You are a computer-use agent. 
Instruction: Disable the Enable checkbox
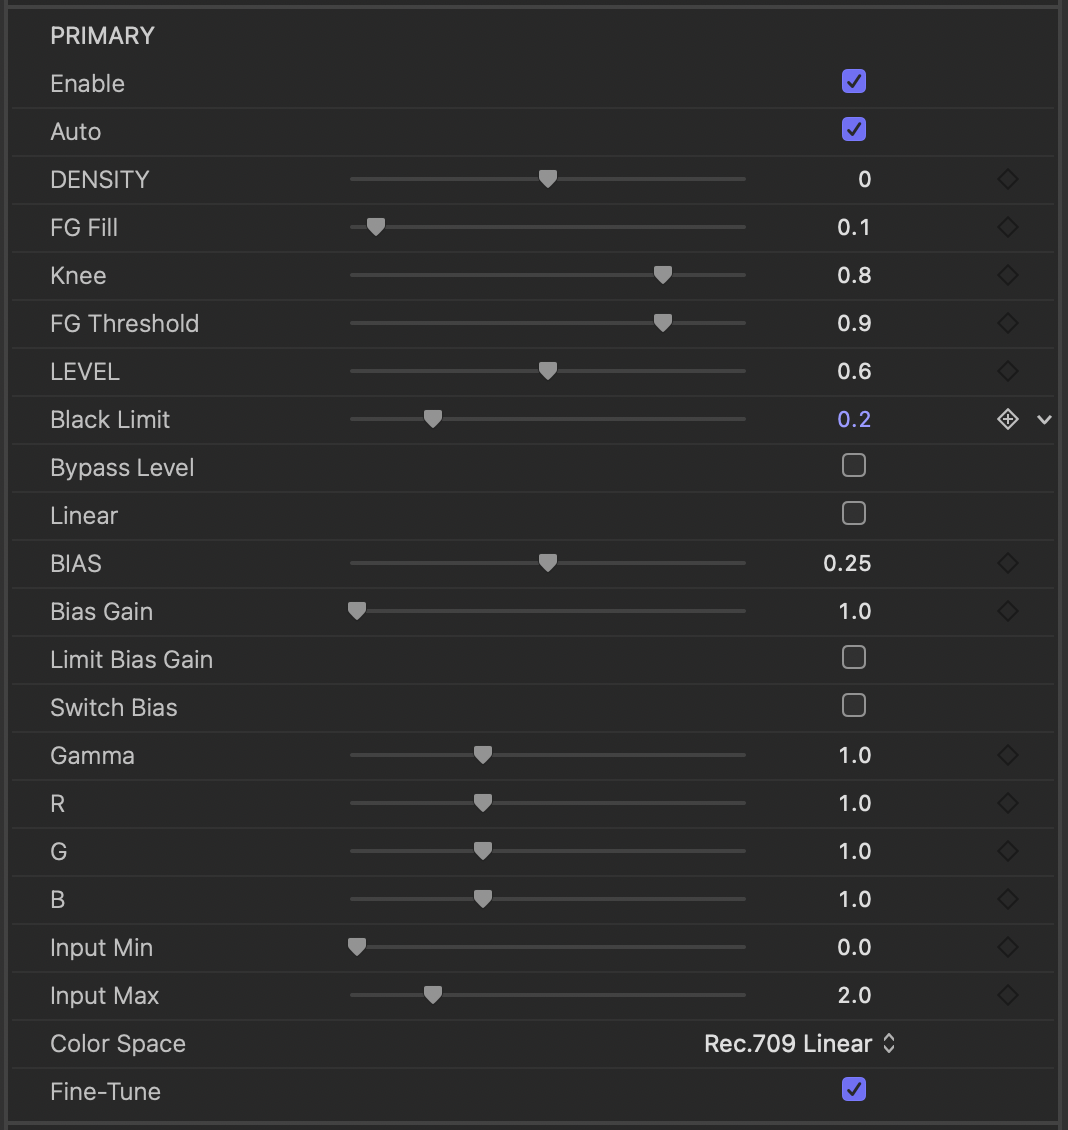point(854,82)
